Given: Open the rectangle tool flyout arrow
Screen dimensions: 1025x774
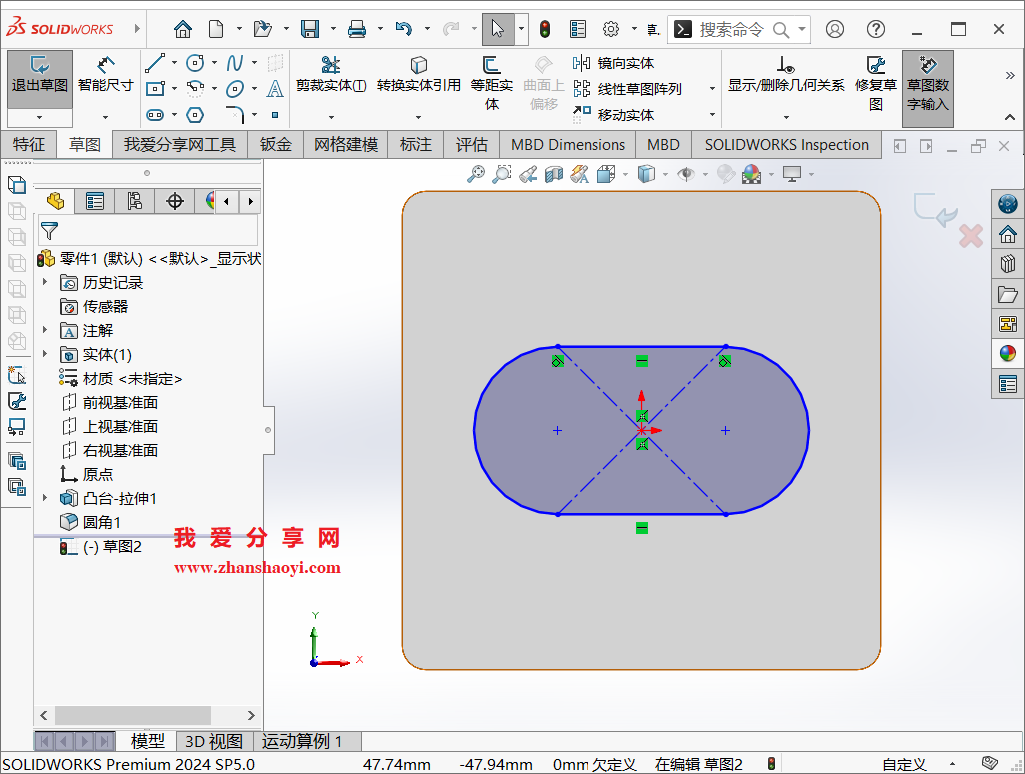Looking at the screenshot, I should point(175,88).
